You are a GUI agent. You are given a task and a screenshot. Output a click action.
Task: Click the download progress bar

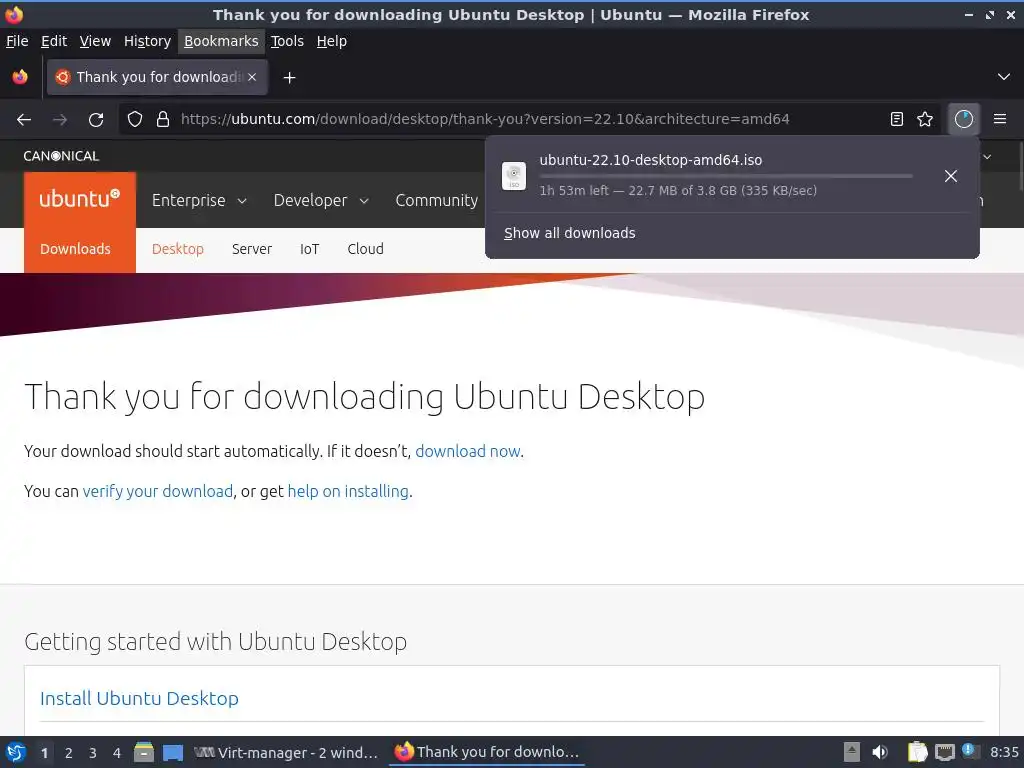[x=726, y=176]
